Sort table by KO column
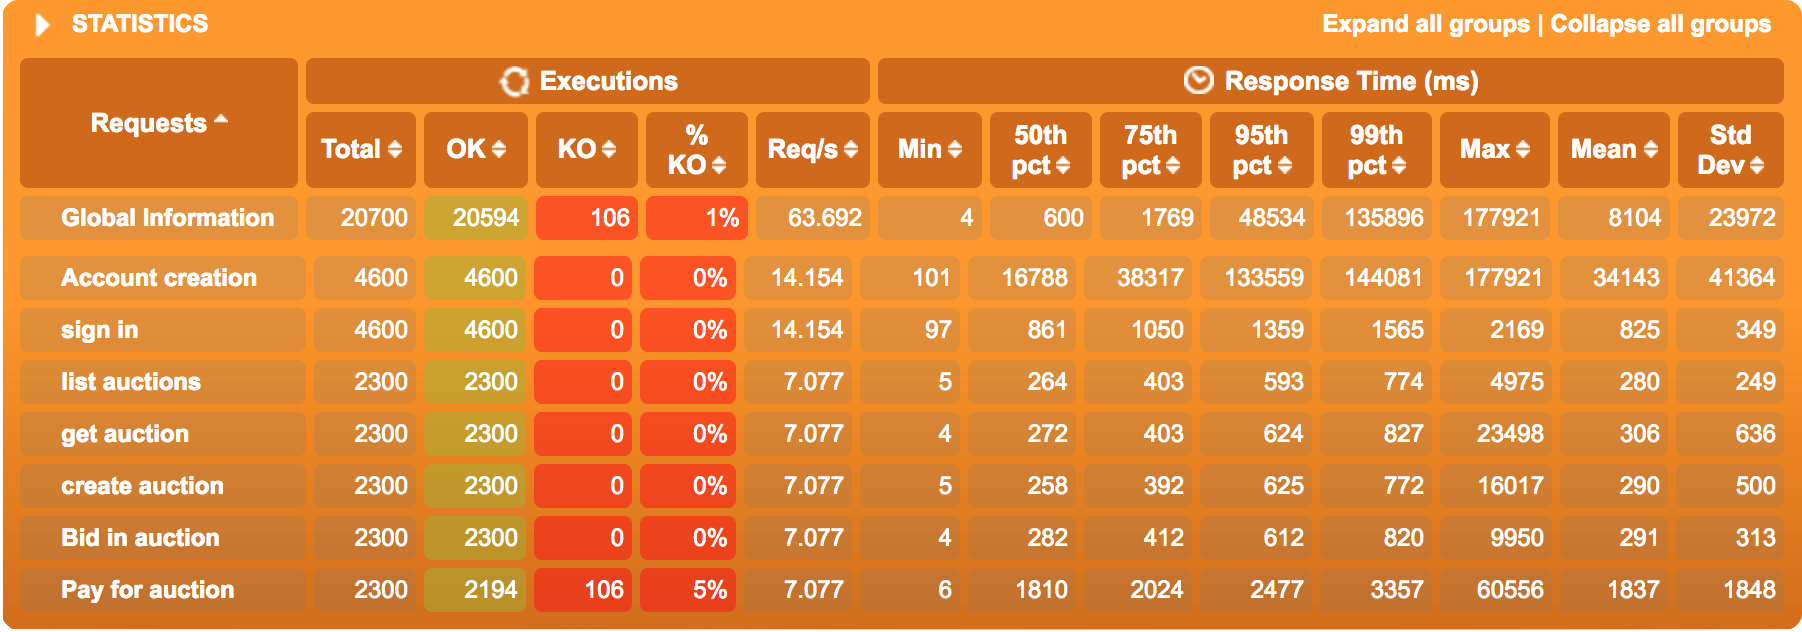Screen dimensions: 1802x632 pyautogui.click(x=586, y=149)
